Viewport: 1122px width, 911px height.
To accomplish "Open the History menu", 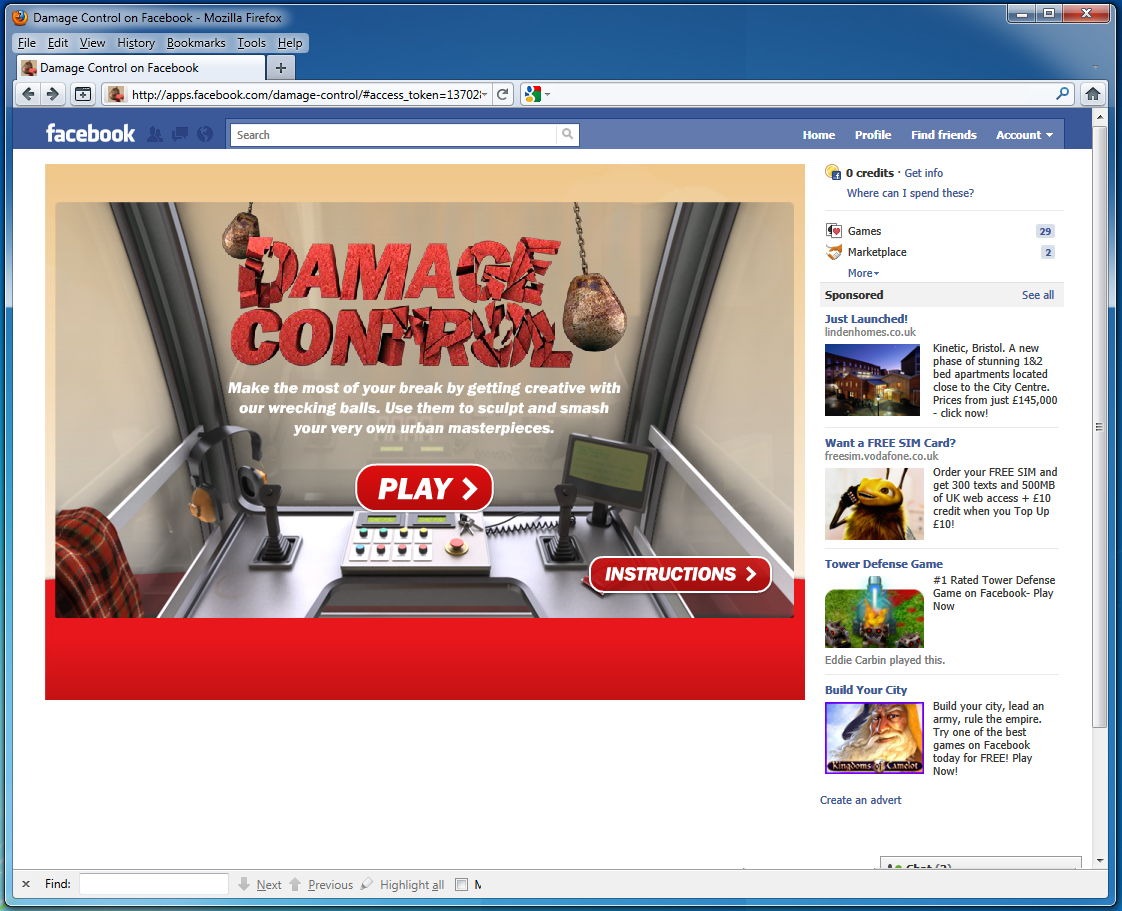I will [136, 43].
